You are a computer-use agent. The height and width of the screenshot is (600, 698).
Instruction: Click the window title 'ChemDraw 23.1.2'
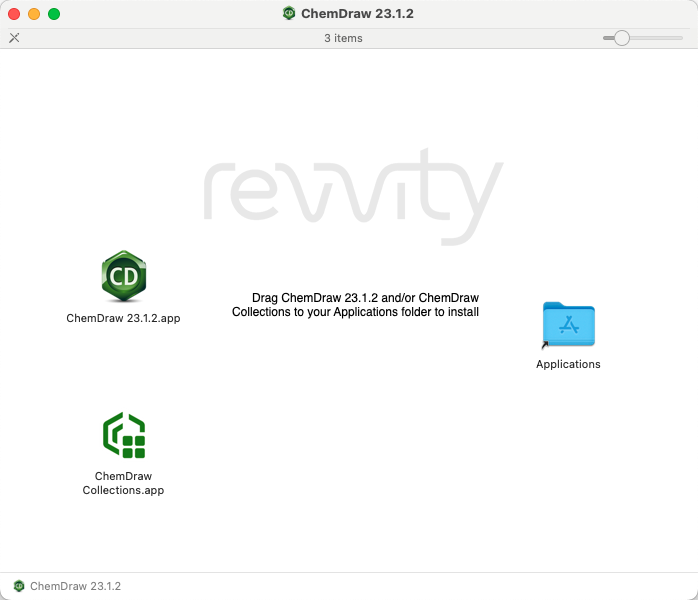[x=357, y=13]
